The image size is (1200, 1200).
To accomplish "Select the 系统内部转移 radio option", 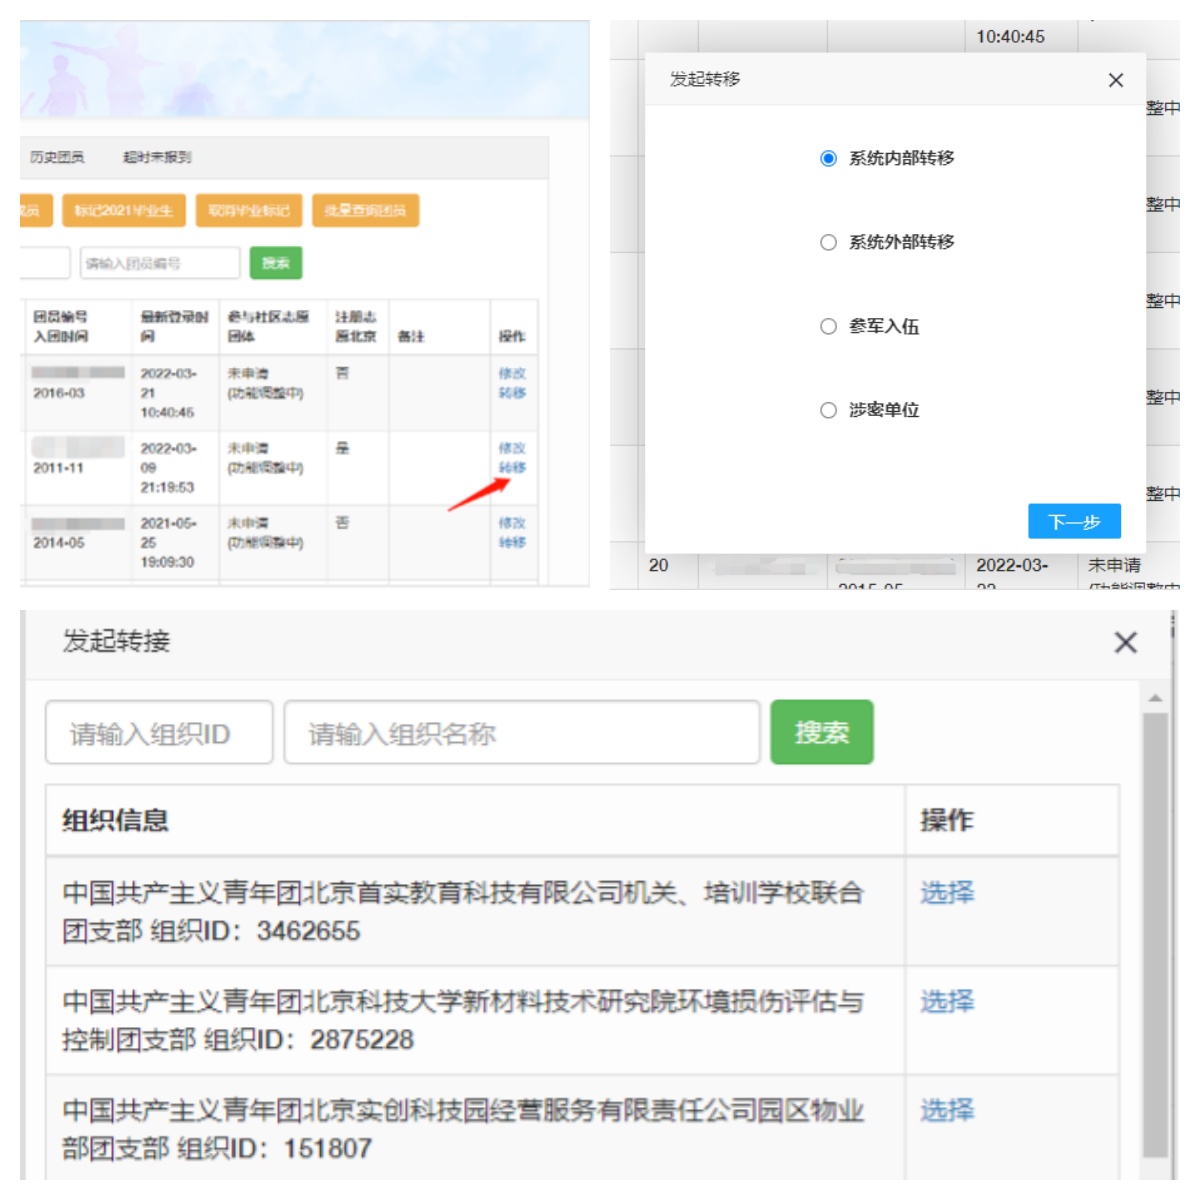I will (828, 158).
